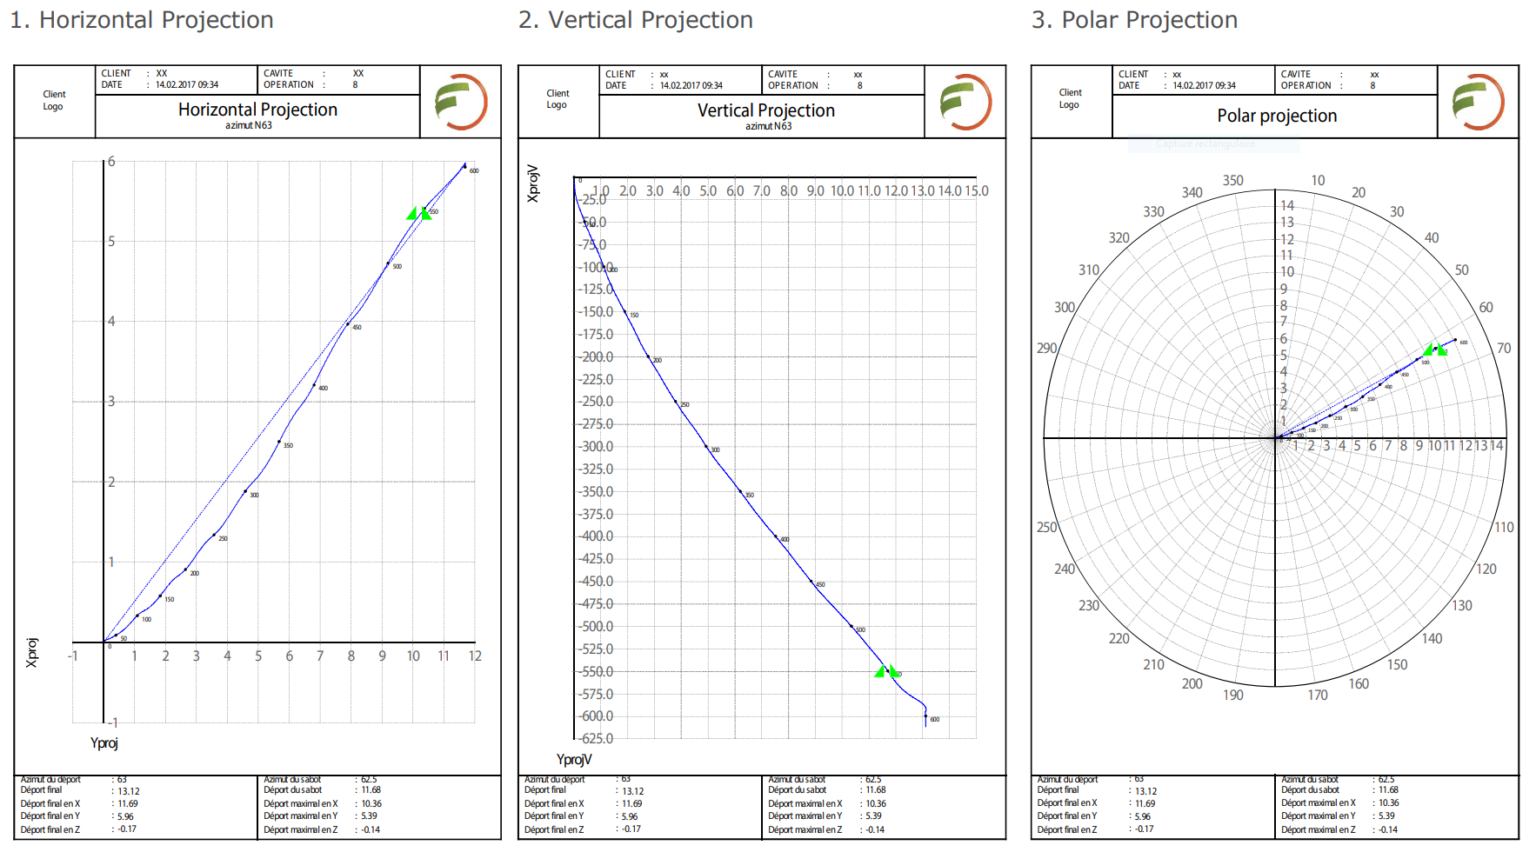Click the swirl company logo in Vertical Projection header
Viewport: 1536px width, 852px height.
(x=965, y=102)
